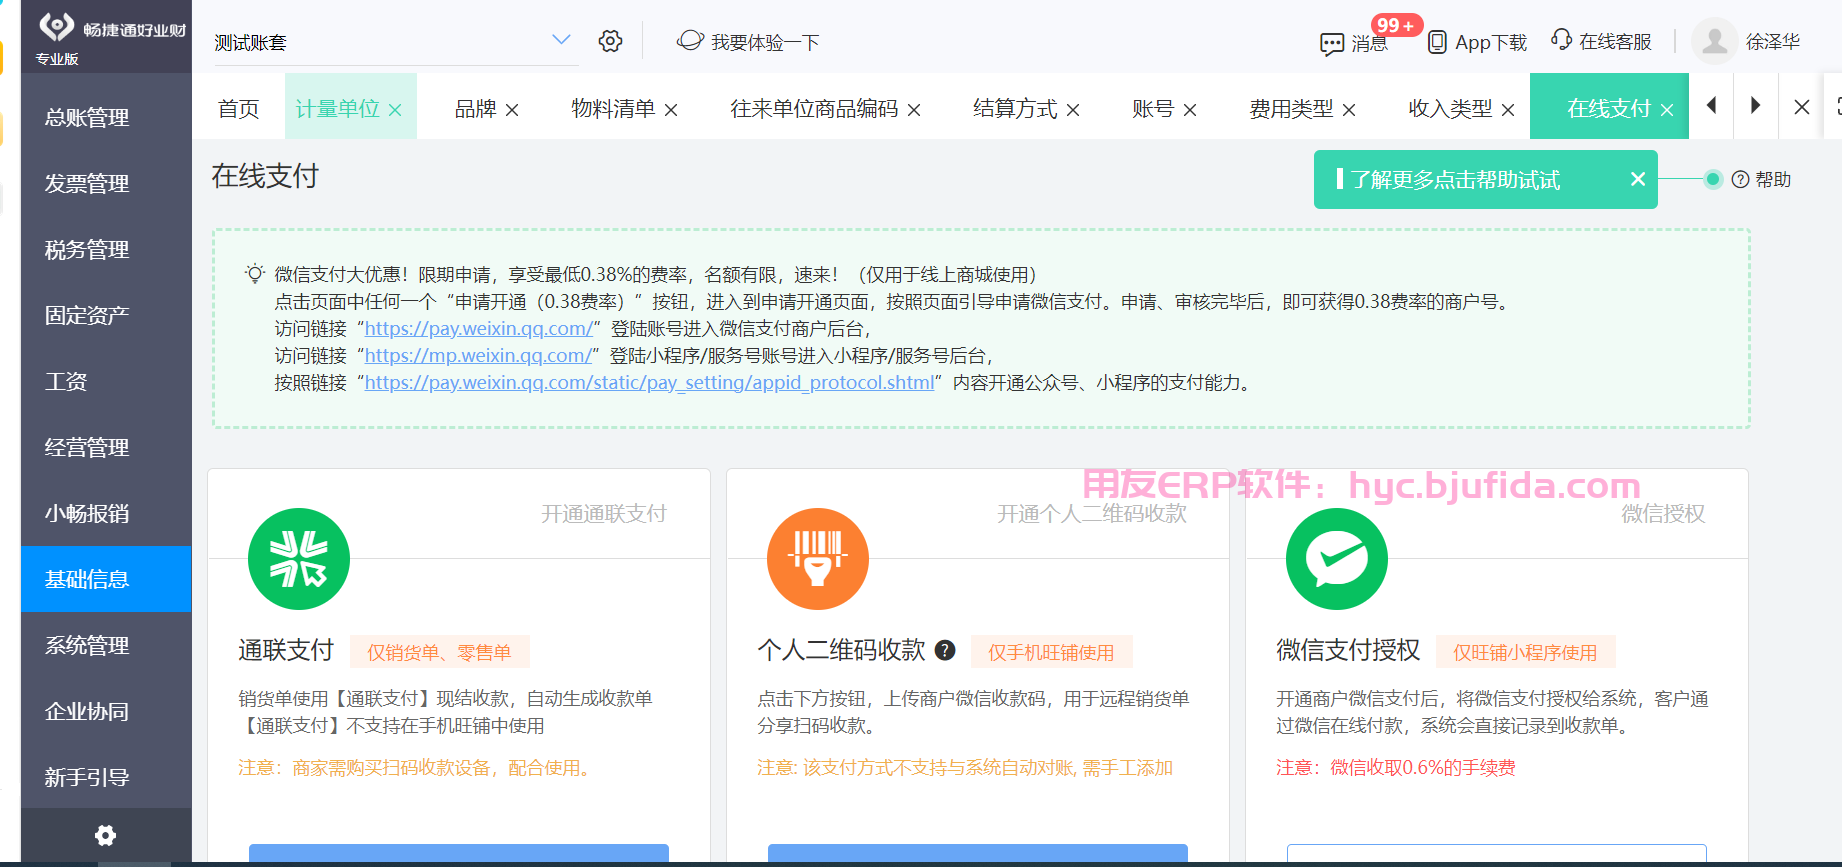This screenshot has width=1842, height=867.
Task: Click the green 通联支付 logo icon
Action: [299, 559]
